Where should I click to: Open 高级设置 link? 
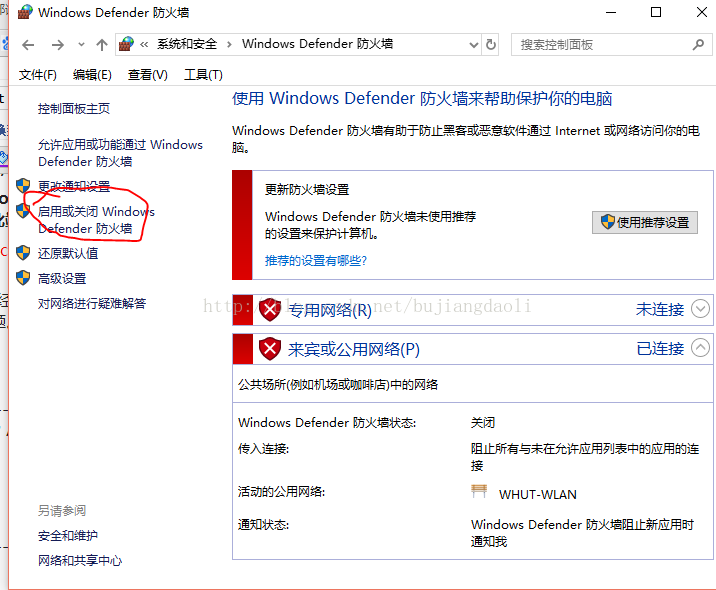coord(62,279)
